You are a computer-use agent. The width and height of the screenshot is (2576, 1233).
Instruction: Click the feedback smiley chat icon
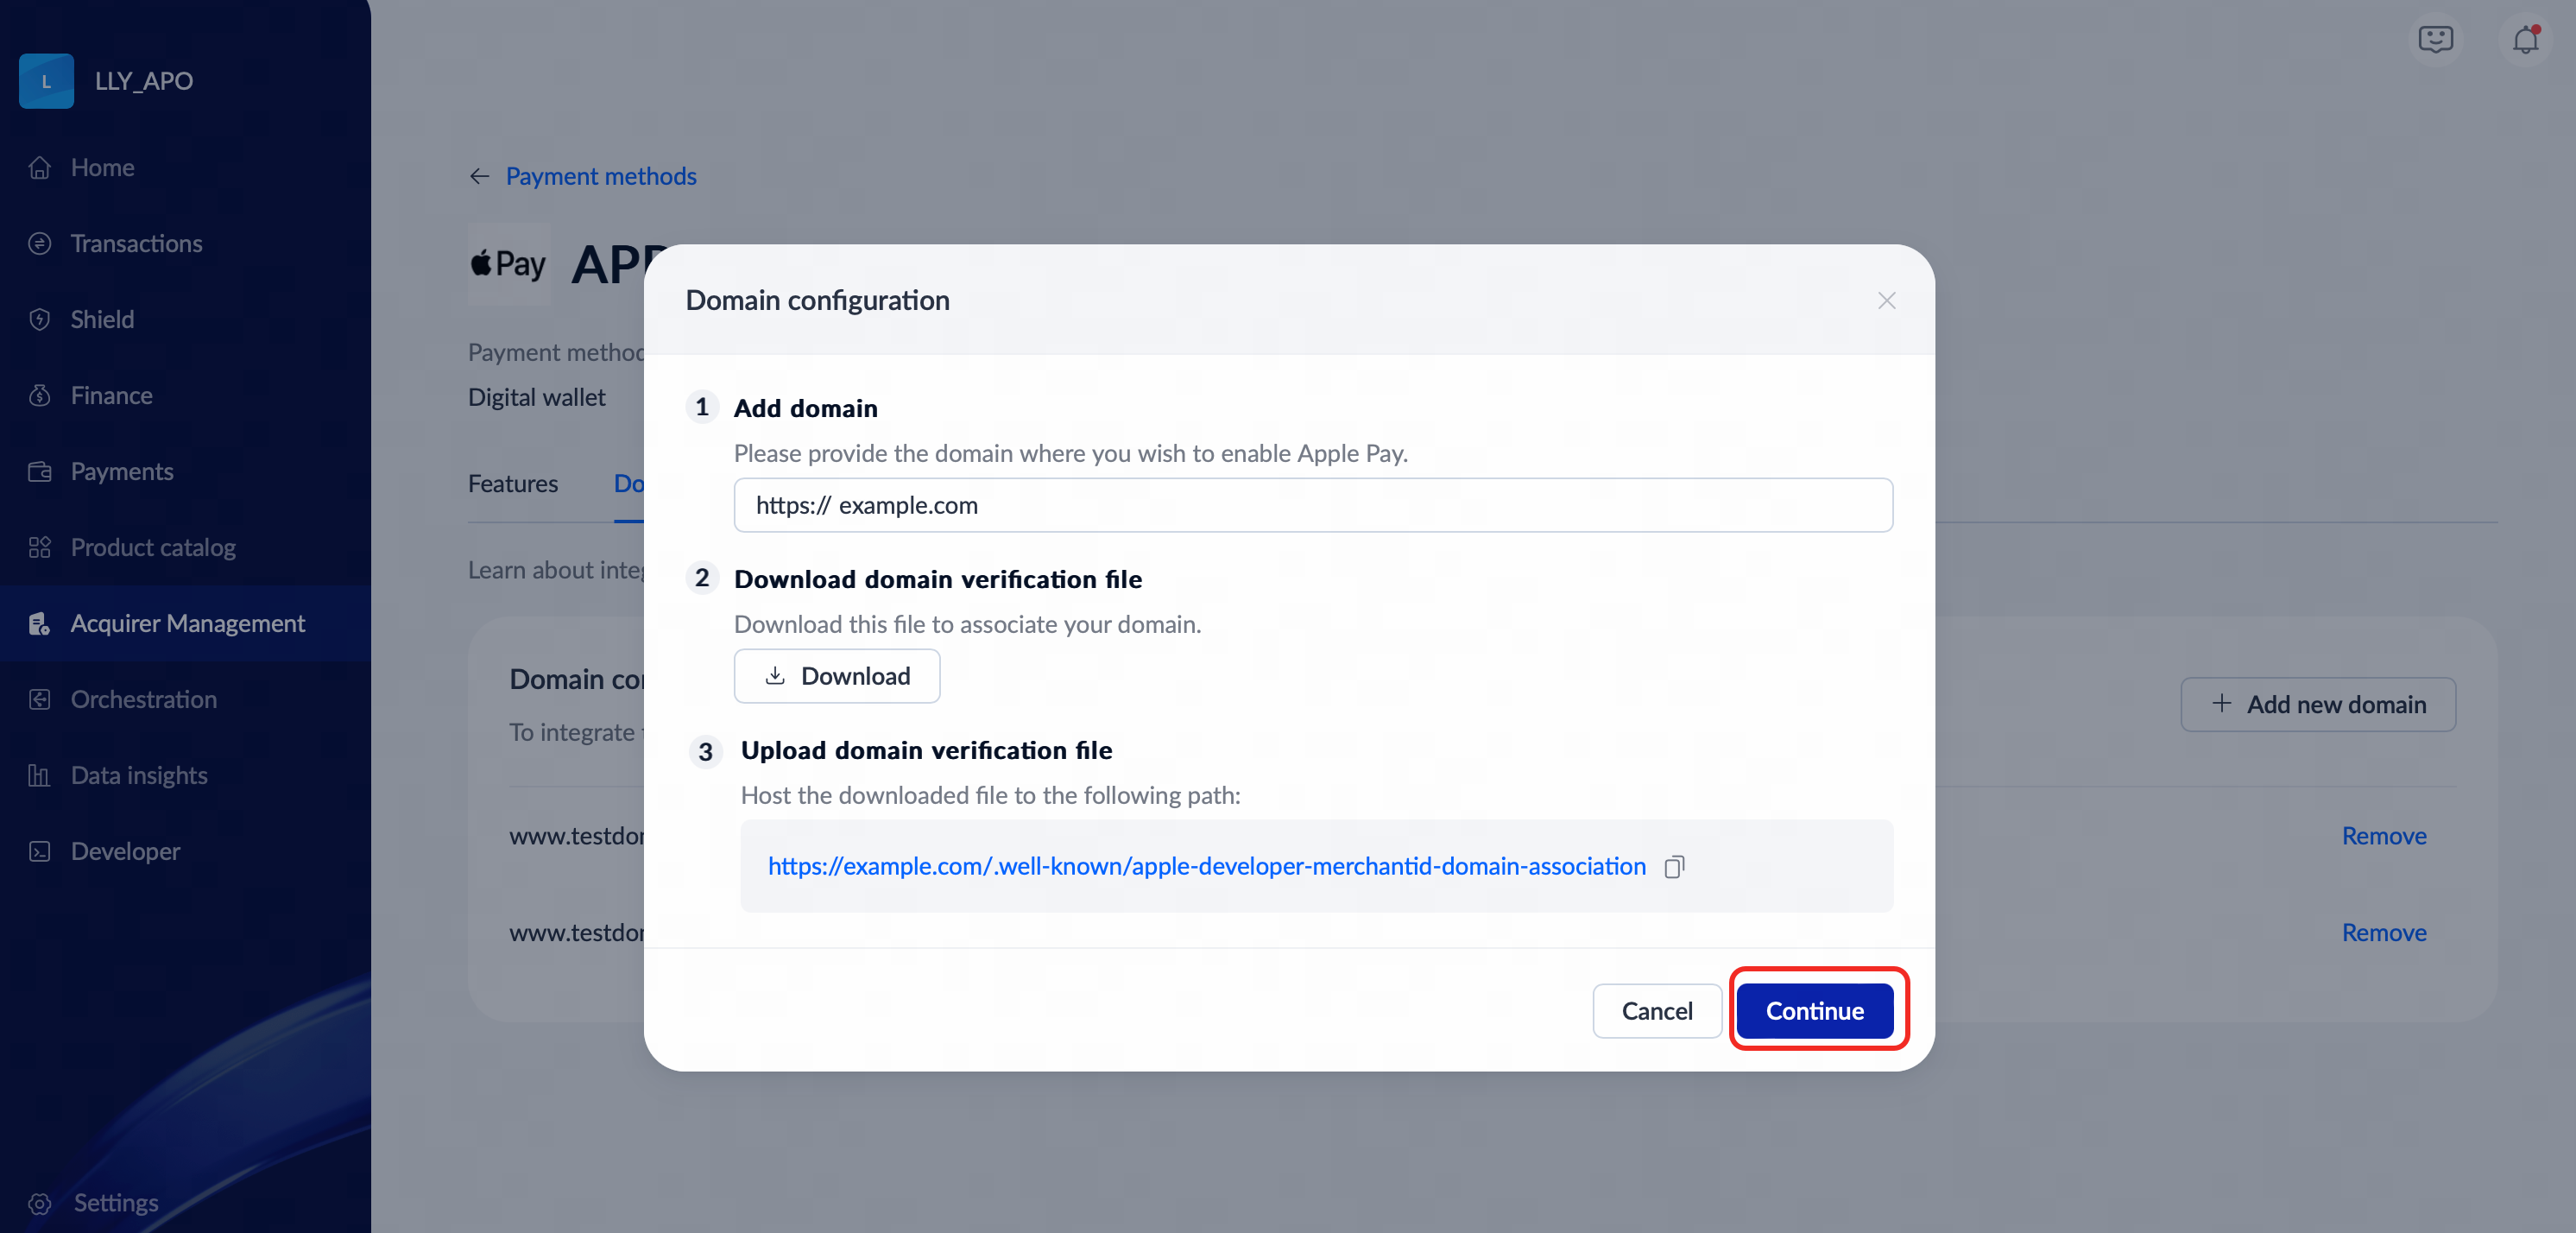(2435, 40)
